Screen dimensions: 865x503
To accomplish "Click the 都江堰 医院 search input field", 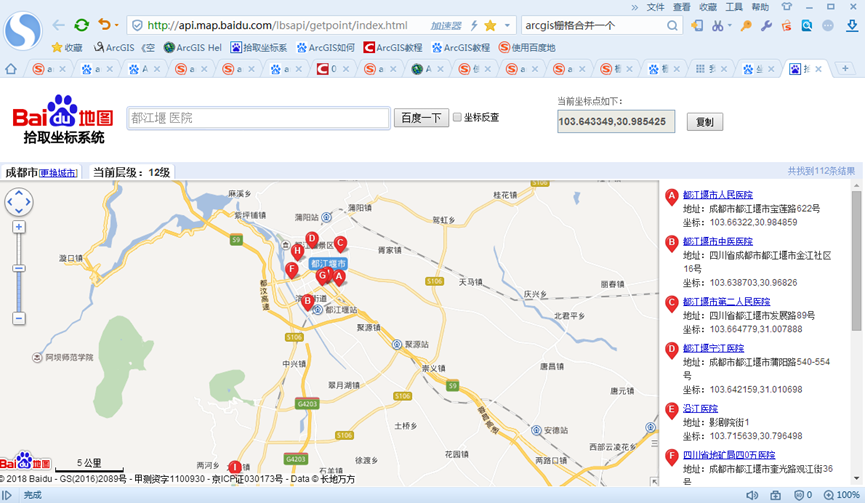I will pyautogui.click(x=257, y=118).
